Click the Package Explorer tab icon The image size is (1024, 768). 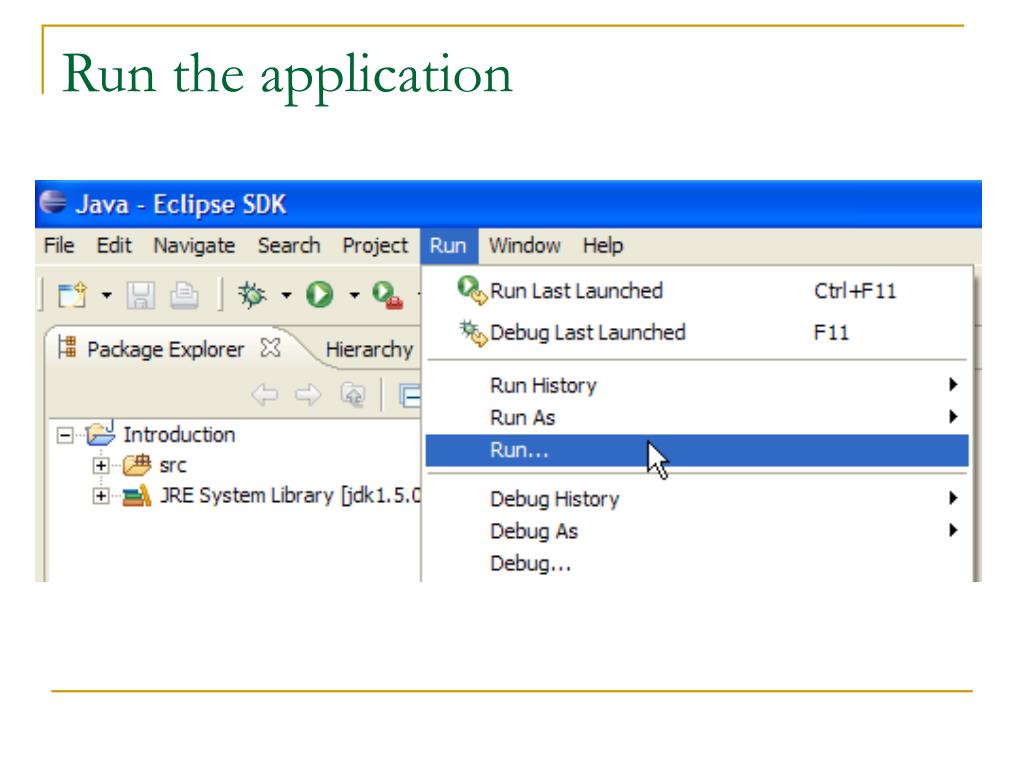click(x=67, y=347)
